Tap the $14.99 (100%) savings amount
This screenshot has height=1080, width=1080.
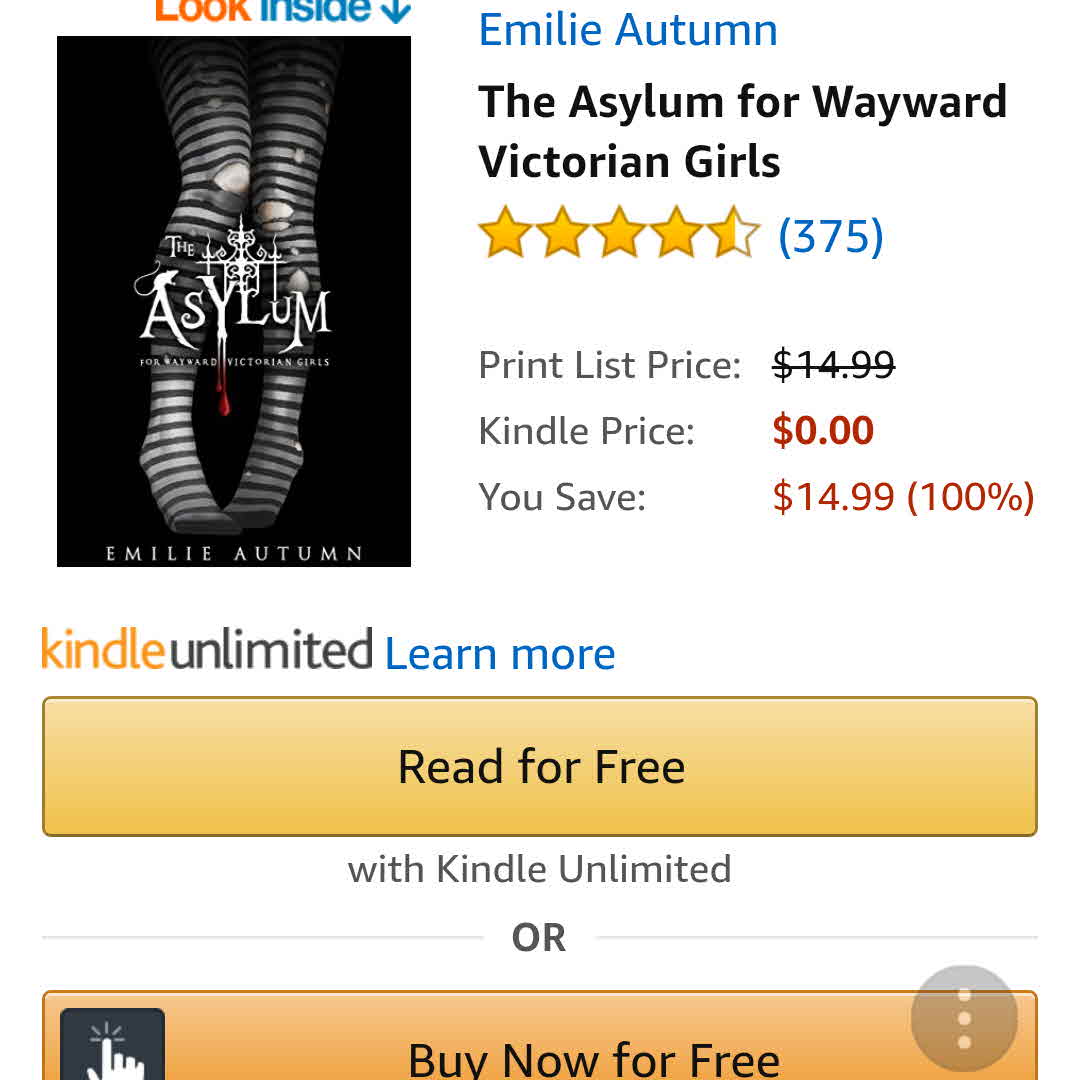click(x=903, y=497)
